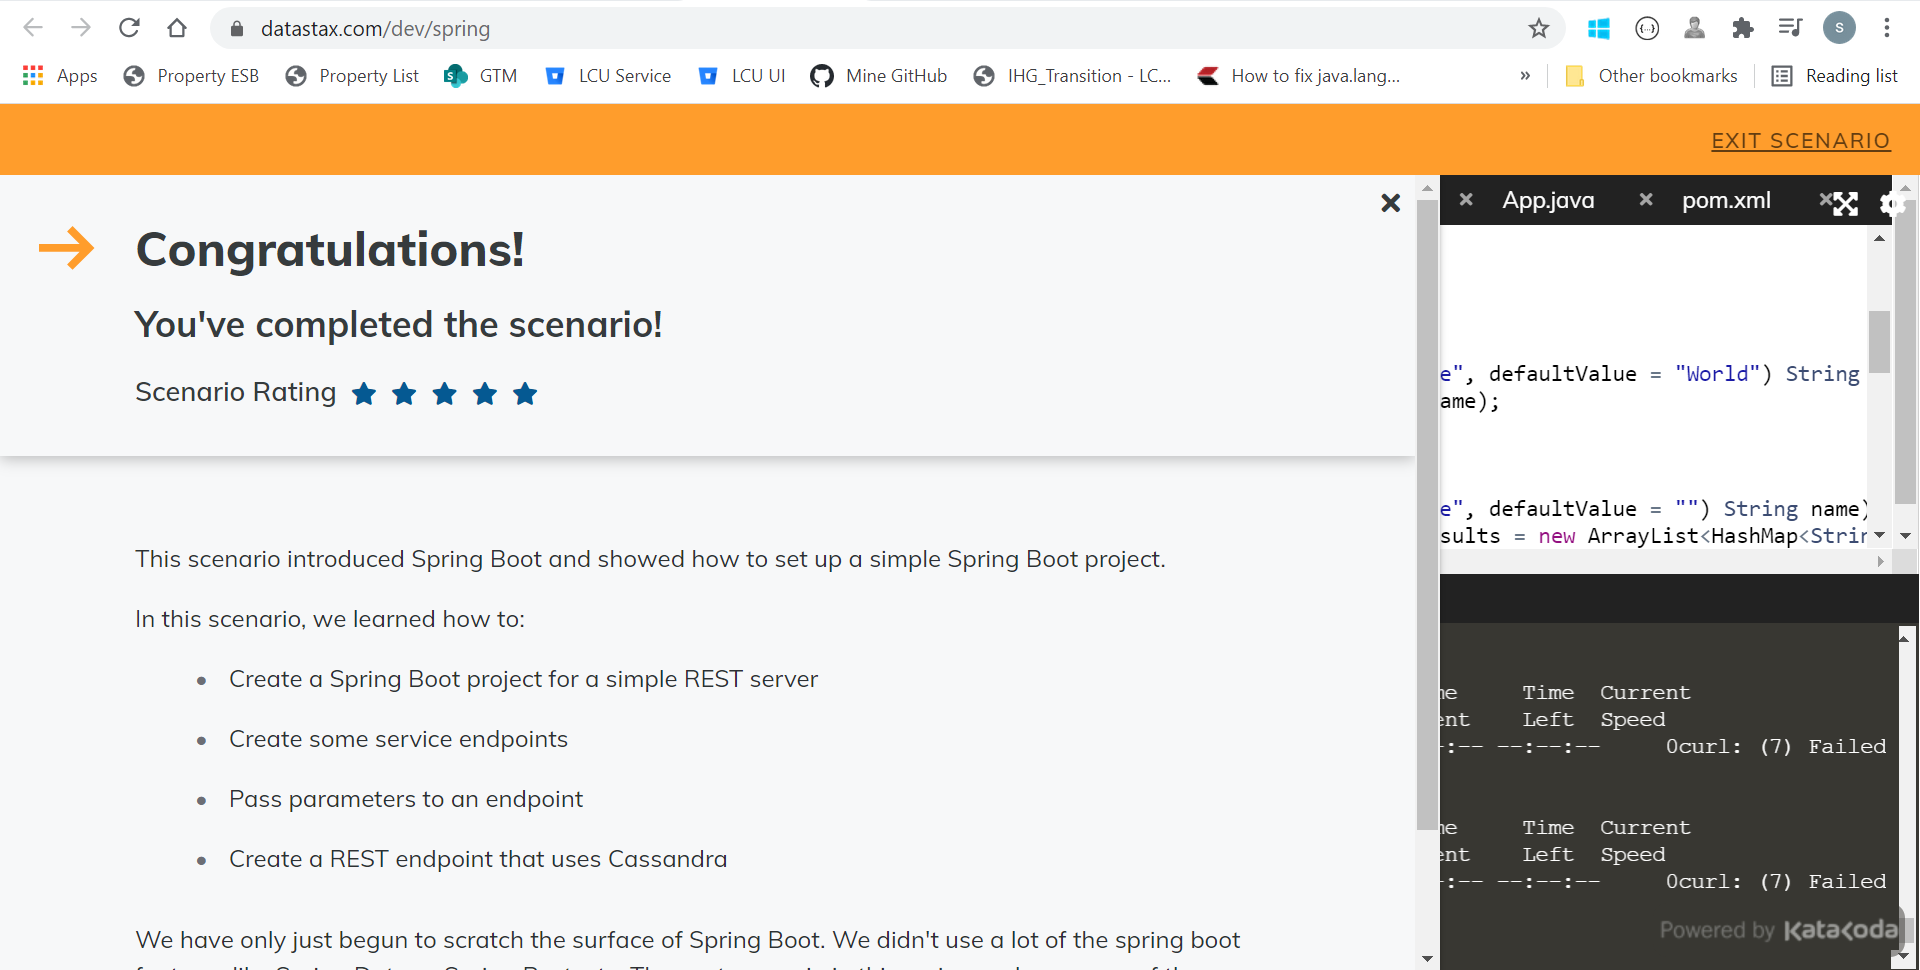The image size is (1920, 970).
Task: Expand the Katacoda editor to fullscreen
Action: coord(1847,203)
